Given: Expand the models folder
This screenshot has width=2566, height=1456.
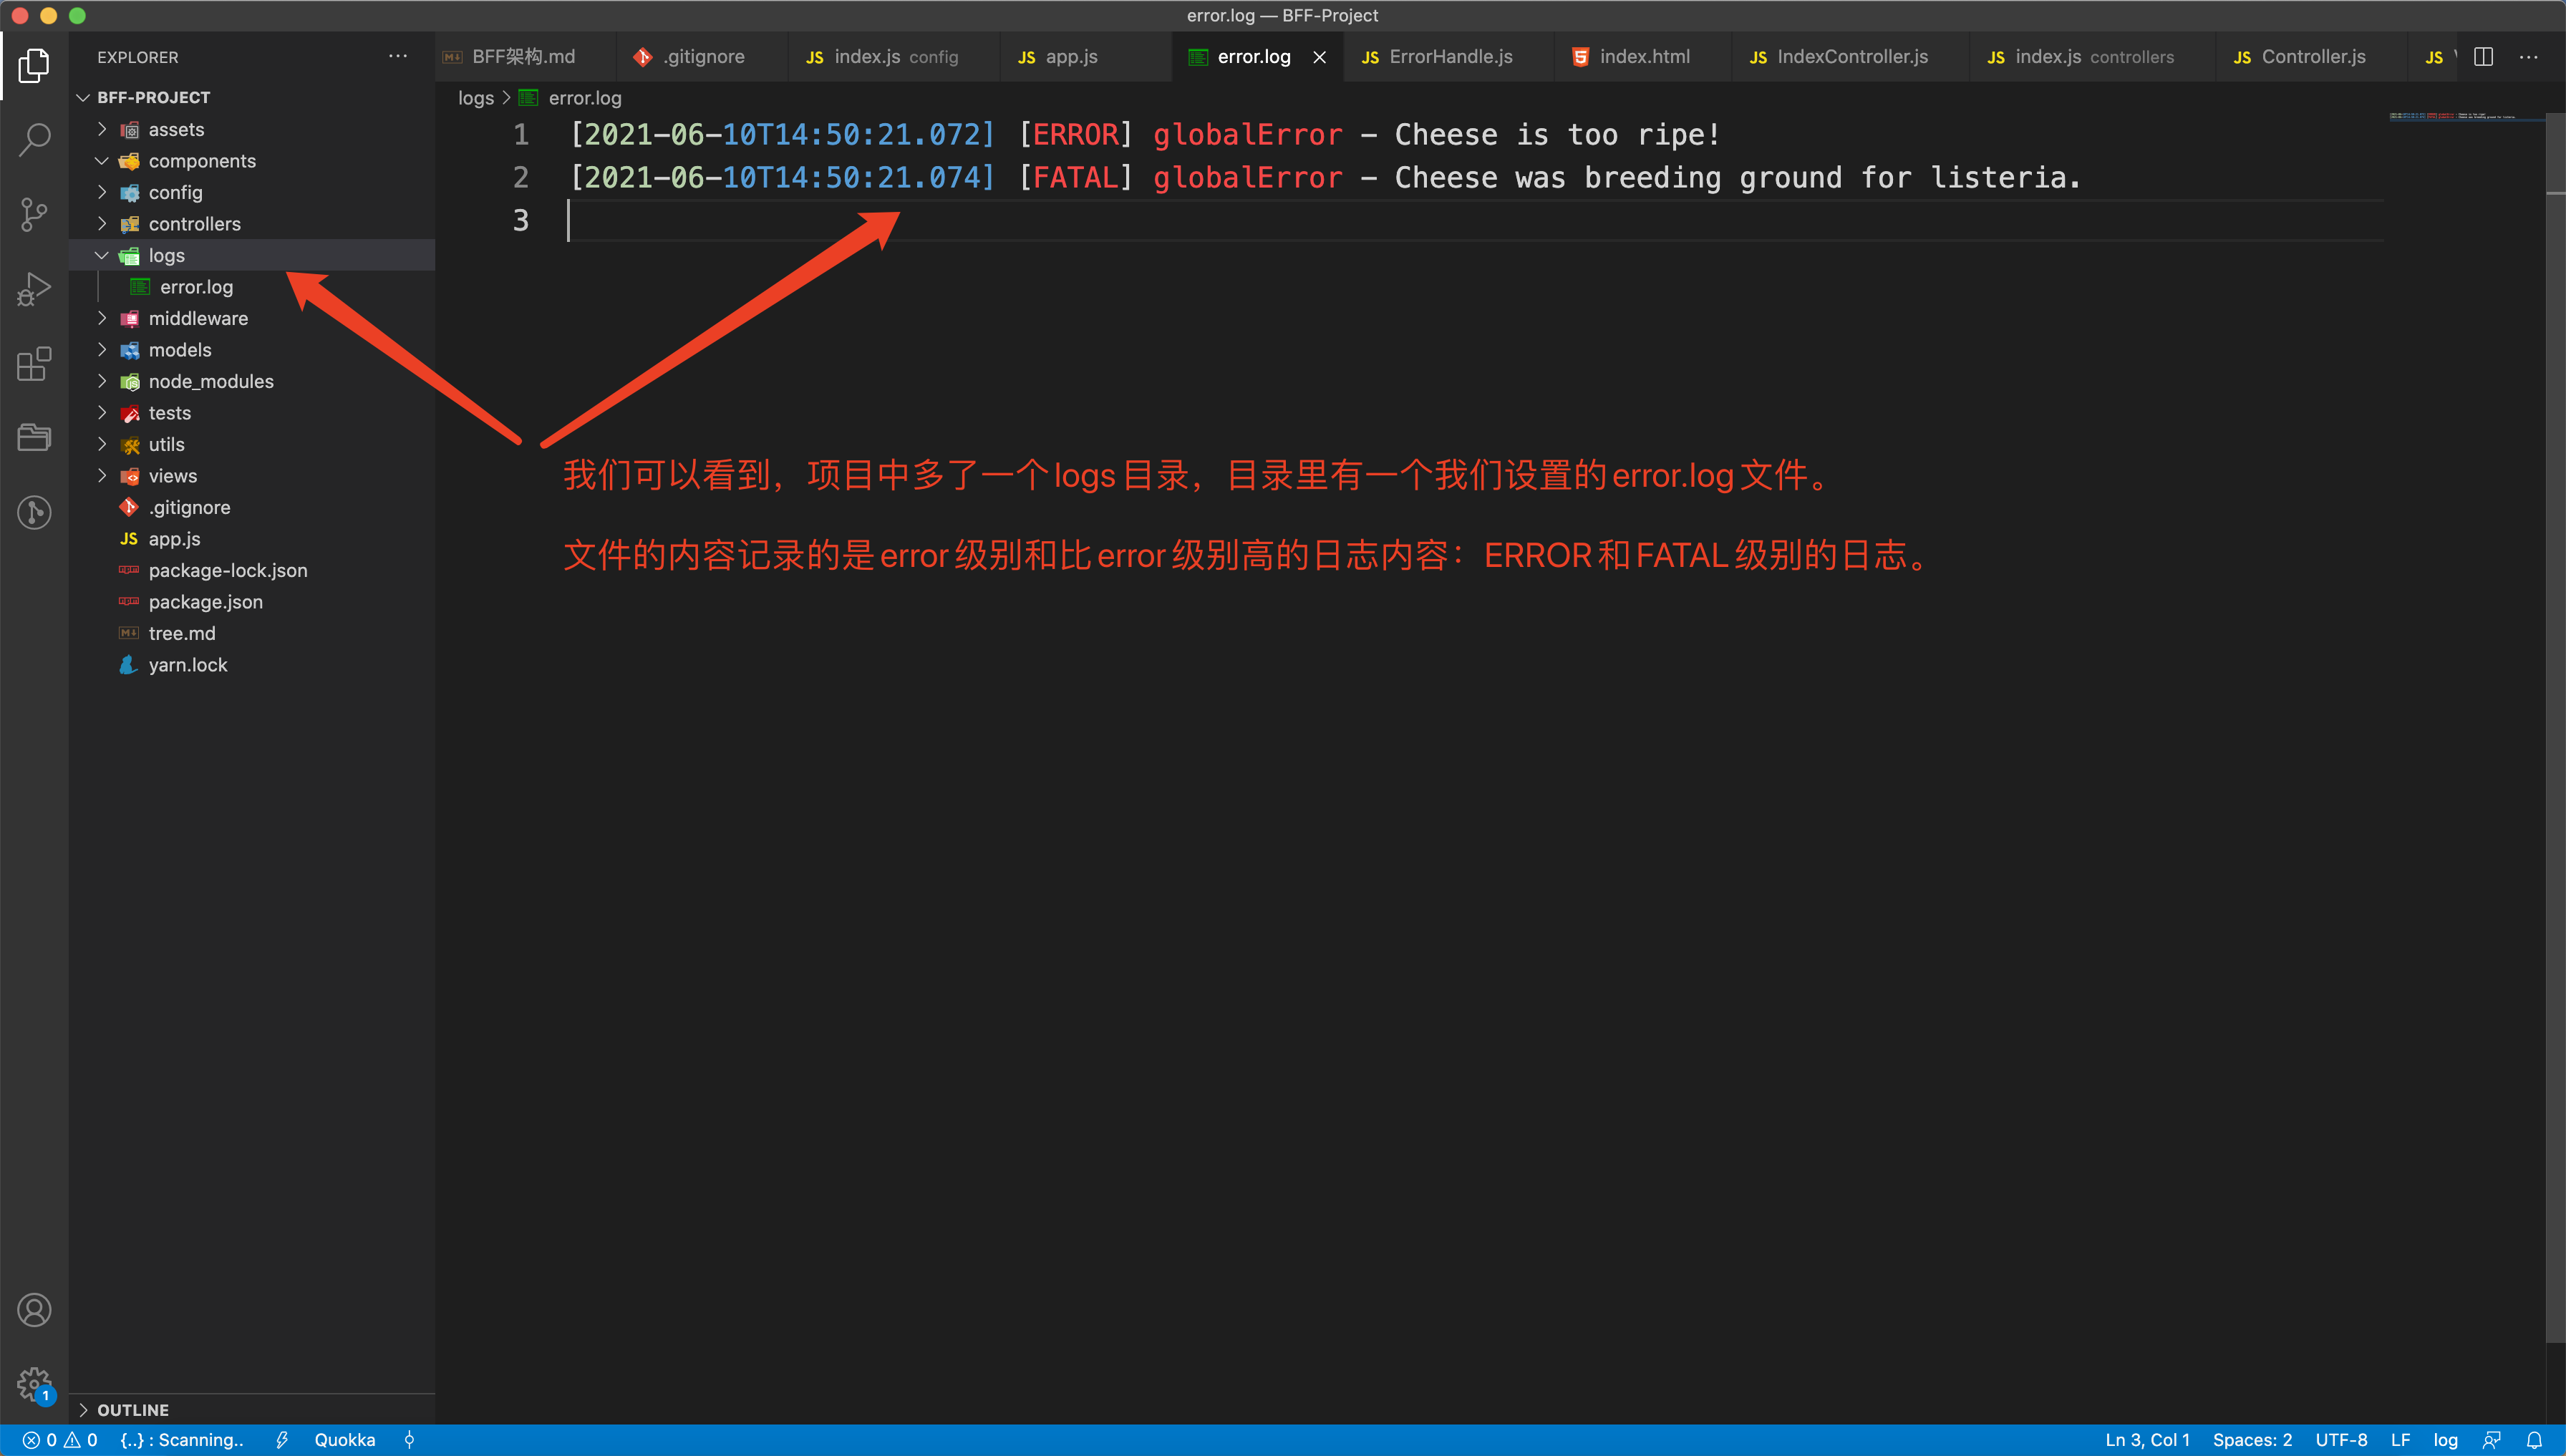Looking at the screenshot, I should [x=252, y=350].
